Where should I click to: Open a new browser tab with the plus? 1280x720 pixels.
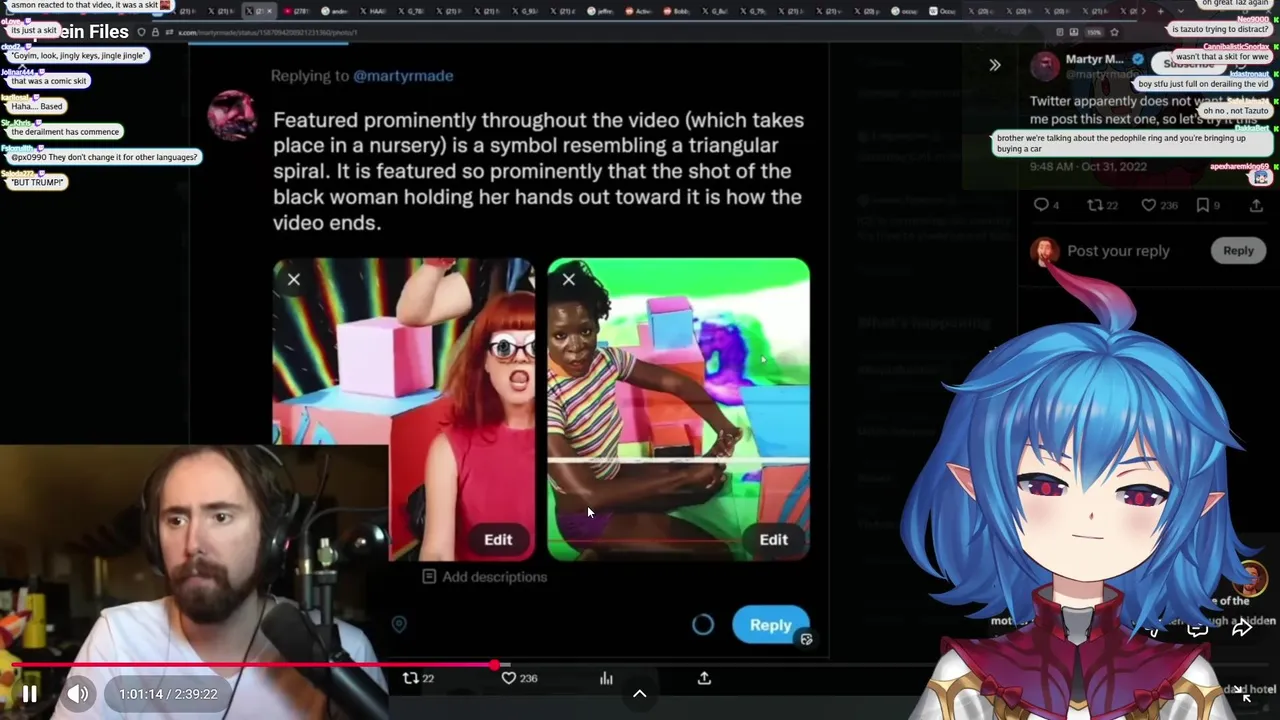1160,11
